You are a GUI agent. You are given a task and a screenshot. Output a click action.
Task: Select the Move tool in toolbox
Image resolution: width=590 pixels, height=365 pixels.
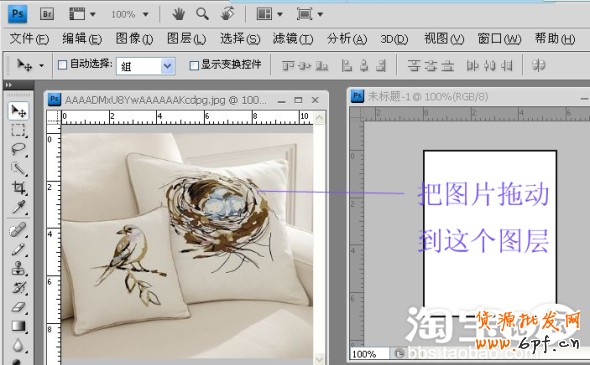(x=18, y=111)
